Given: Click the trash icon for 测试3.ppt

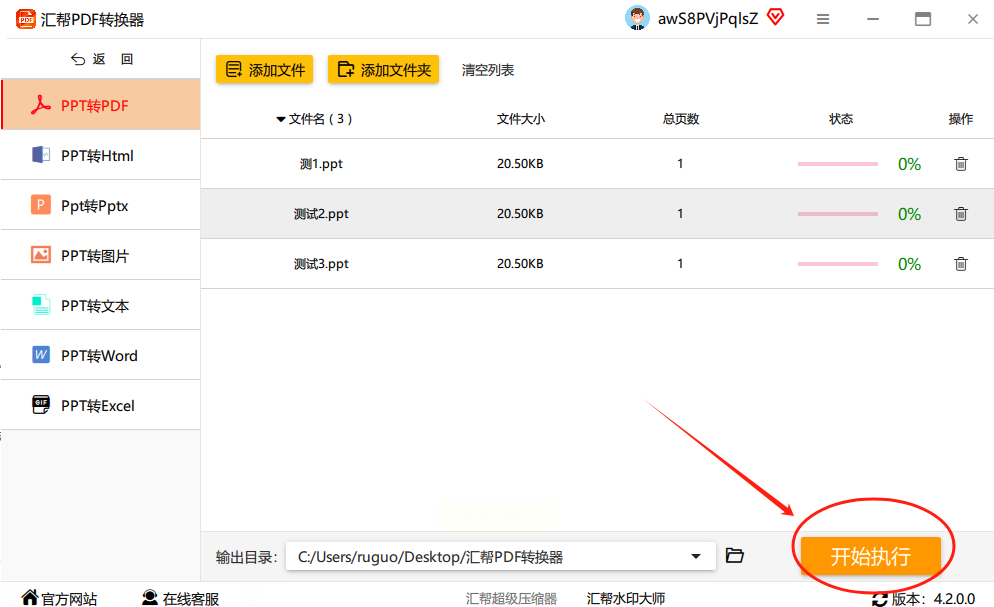Looking at the screenshot, I should point(960,264).
